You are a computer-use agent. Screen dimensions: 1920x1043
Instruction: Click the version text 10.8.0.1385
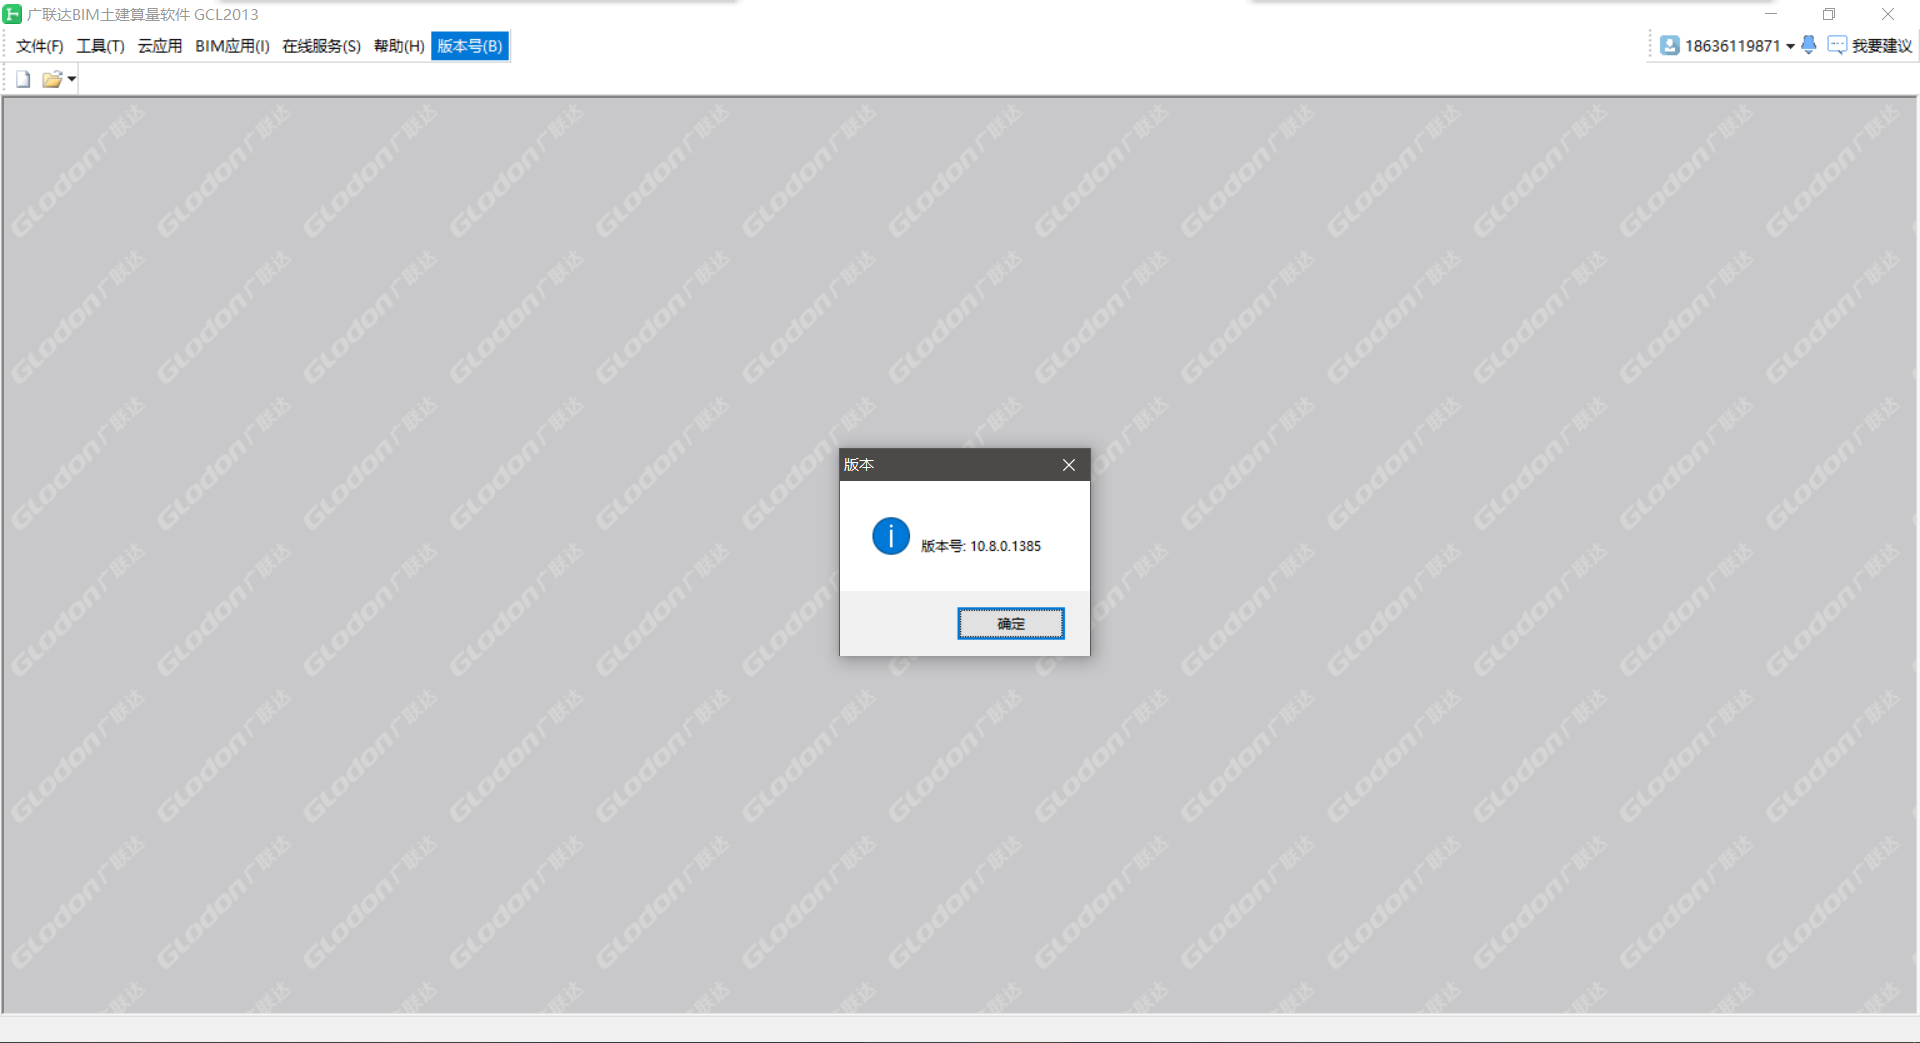pyautogui.click(x=1005, y=546)
